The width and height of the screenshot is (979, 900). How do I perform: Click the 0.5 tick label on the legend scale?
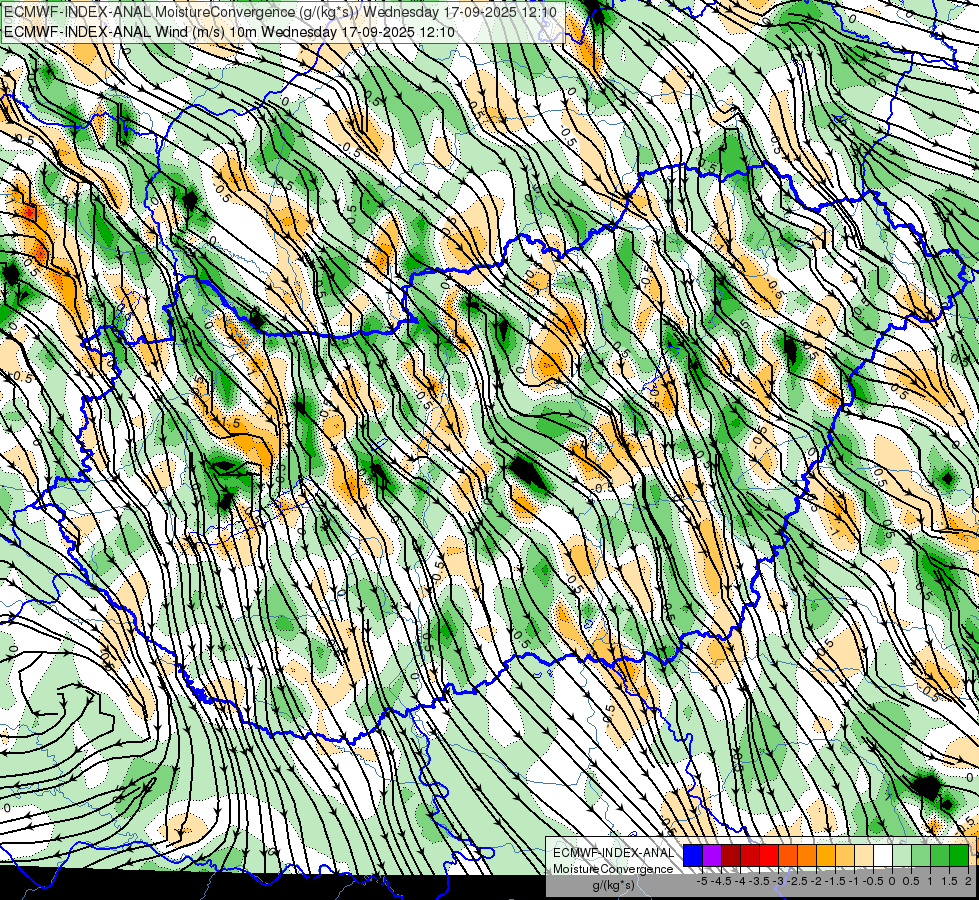point(911,881)
